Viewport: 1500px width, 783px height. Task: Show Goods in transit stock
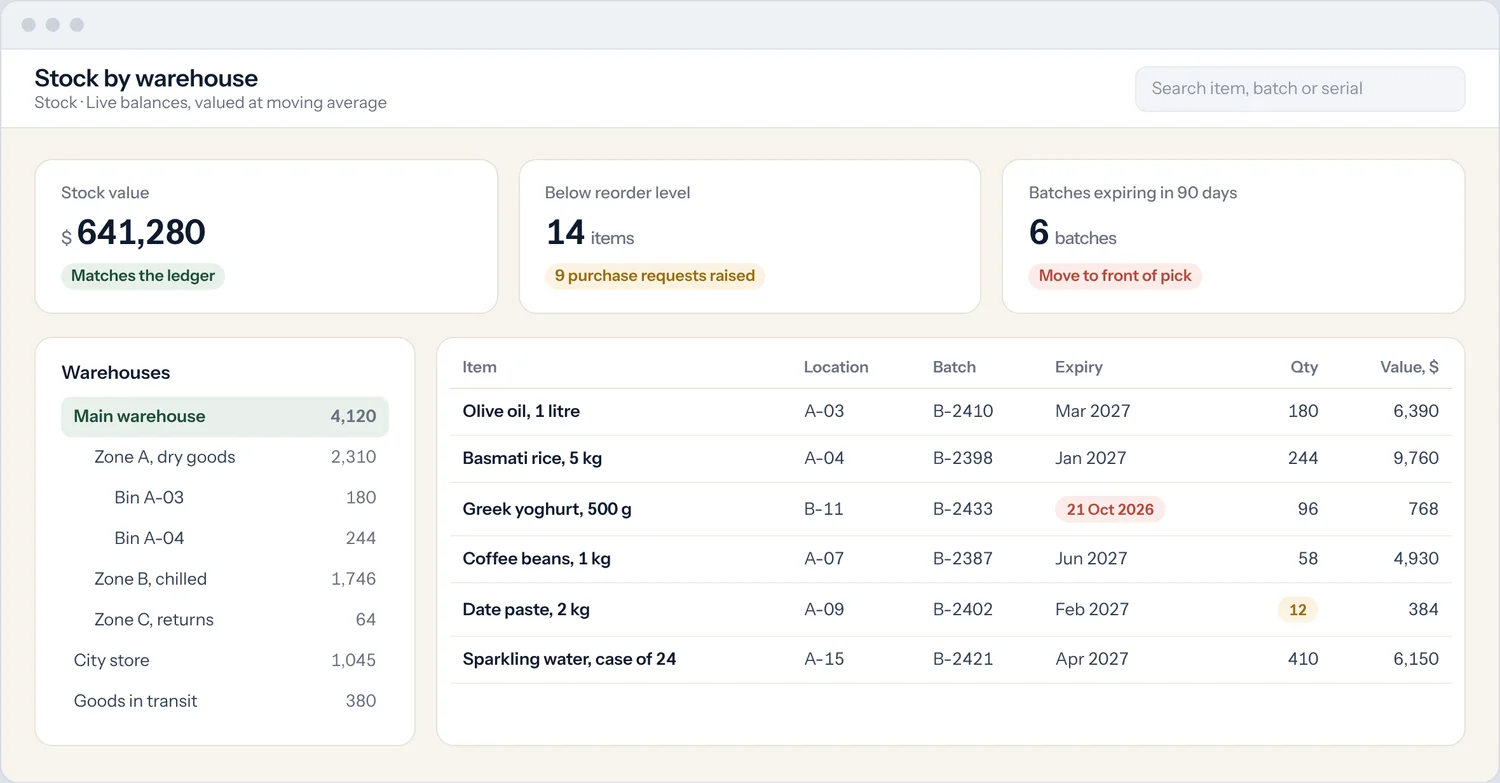click(225, 701)
